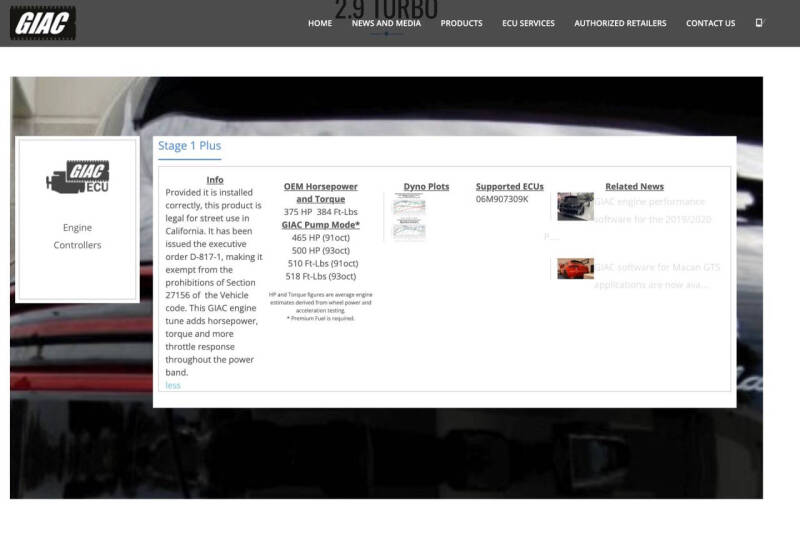Select the GIAC ECU engine icon
The width and height of the screenshot is (800, 537).
click(x=78, y=176)
